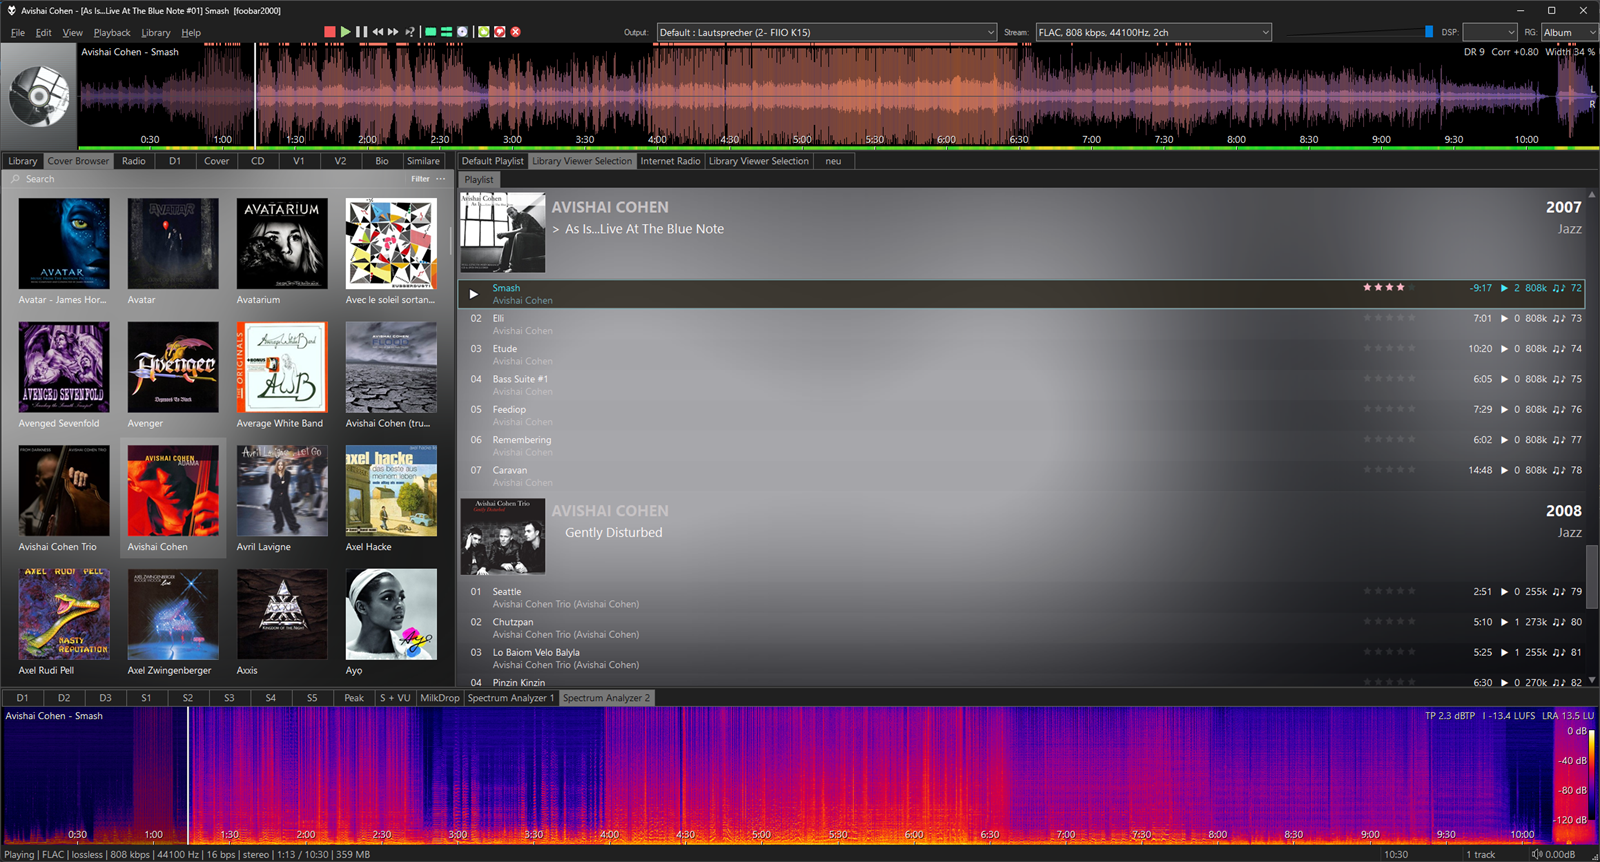
Task: Click the red heart toolbar icon
Action: (500, 32)
